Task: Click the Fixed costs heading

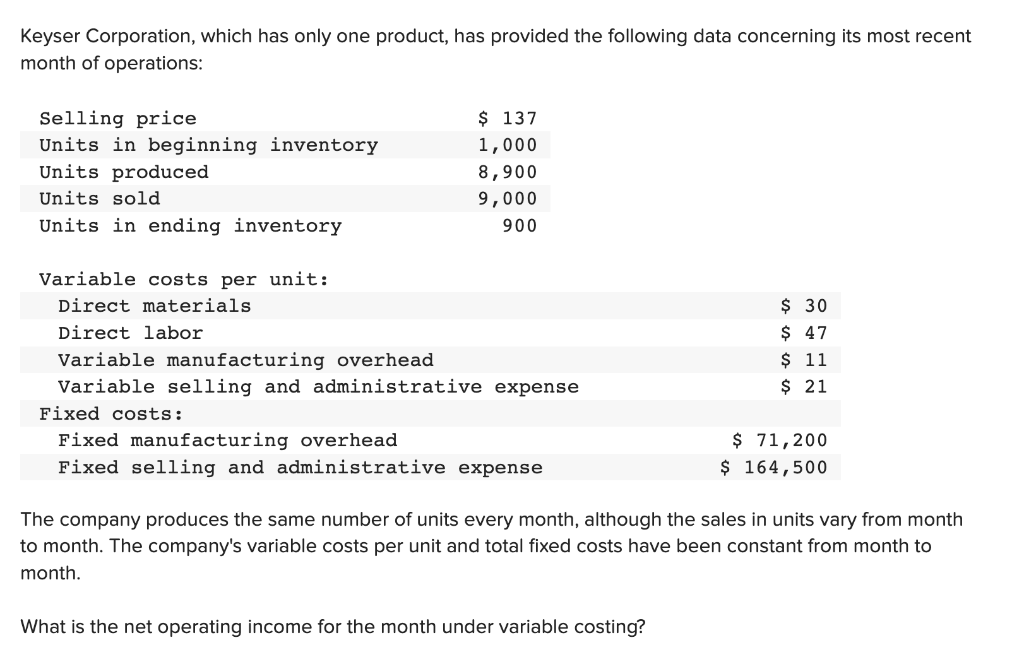Action: click(111, 414)
